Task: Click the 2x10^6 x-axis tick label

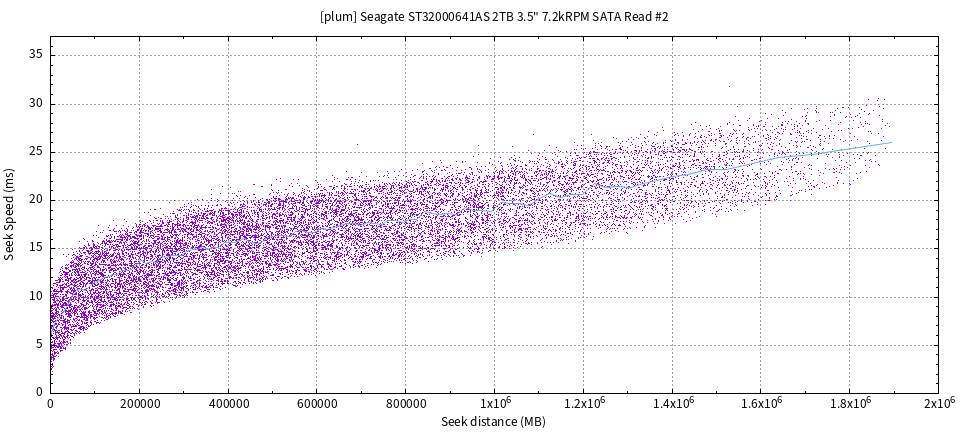Action: pyautogui.click(x=937, y=403)
